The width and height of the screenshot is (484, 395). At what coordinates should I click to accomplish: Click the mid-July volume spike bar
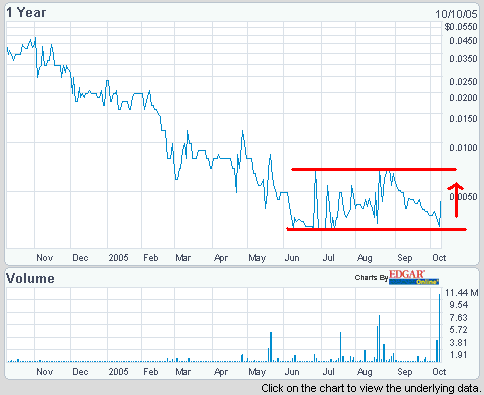pyautogui.click(x=340, y=347)
